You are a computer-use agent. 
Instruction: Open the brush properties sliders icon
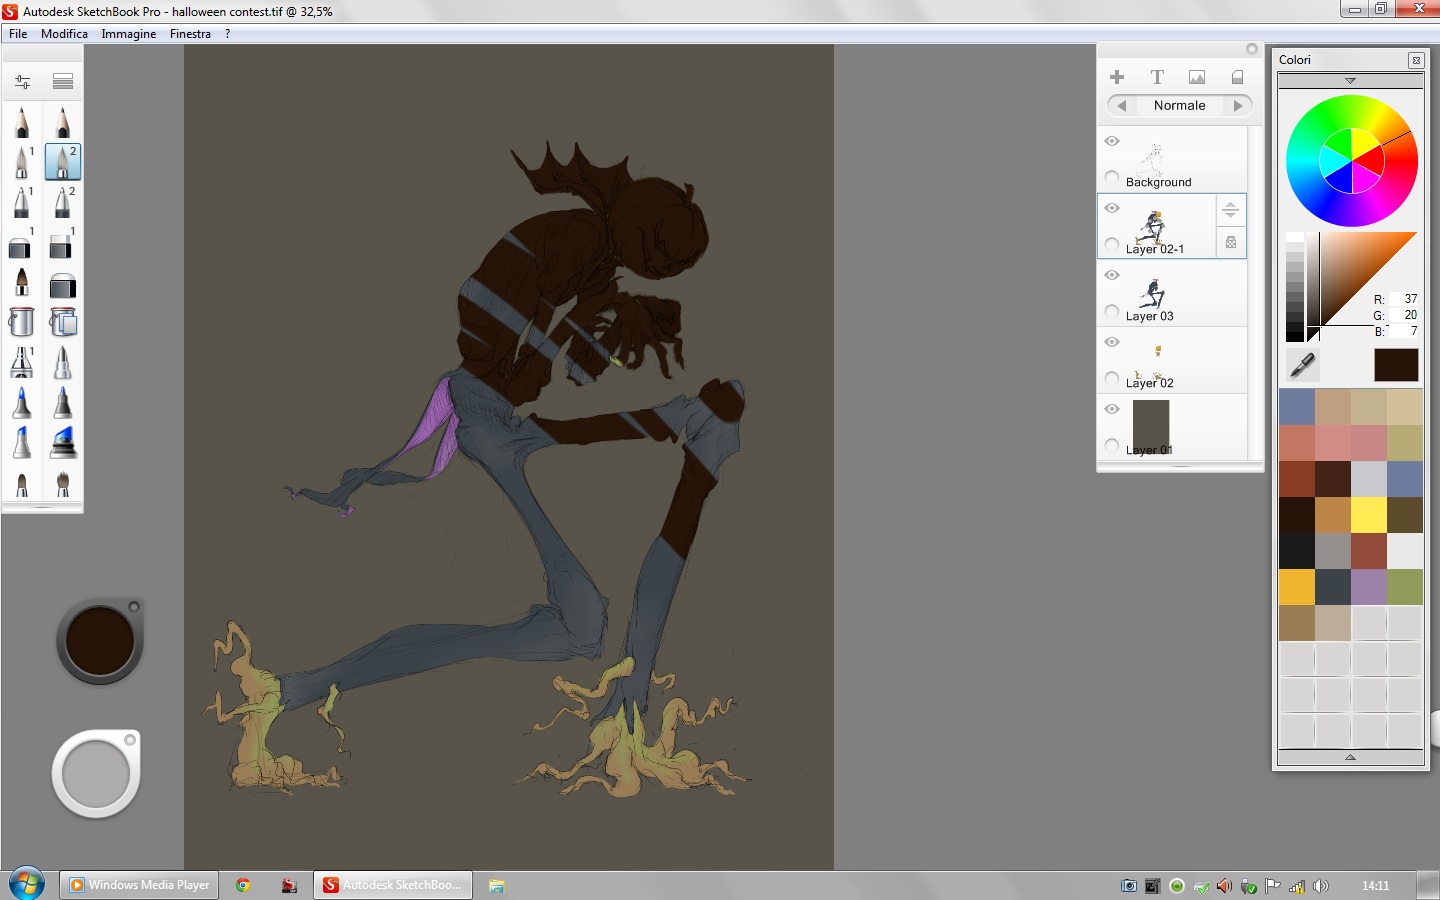tap(22, 81)
